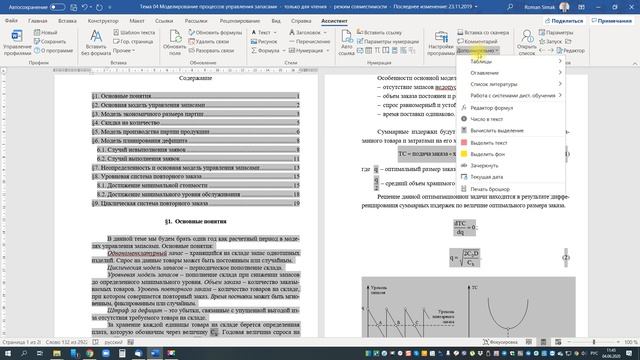Click contents entry §4. Скидка на количество
The height and width of the screenshot is (360, 640).
point(196,122)
